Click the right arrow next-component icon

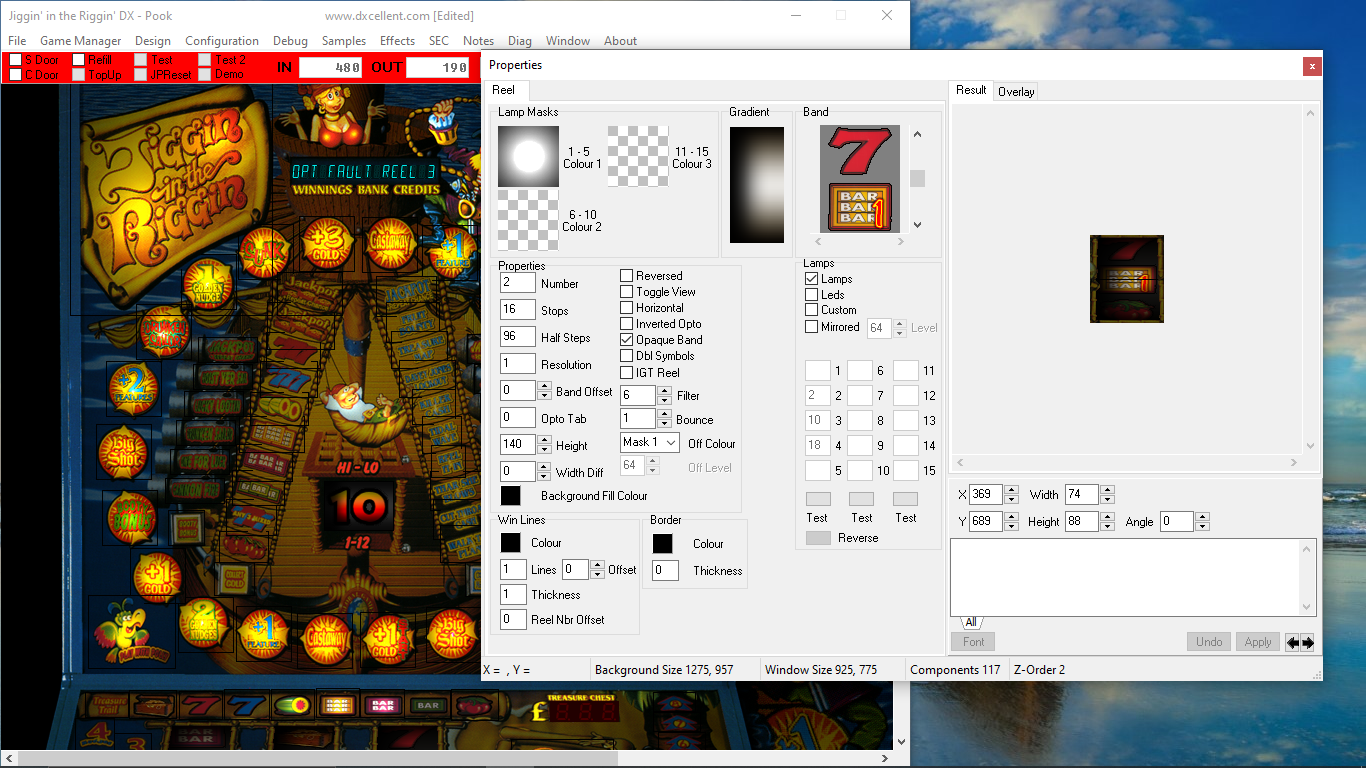[1307, 642]
